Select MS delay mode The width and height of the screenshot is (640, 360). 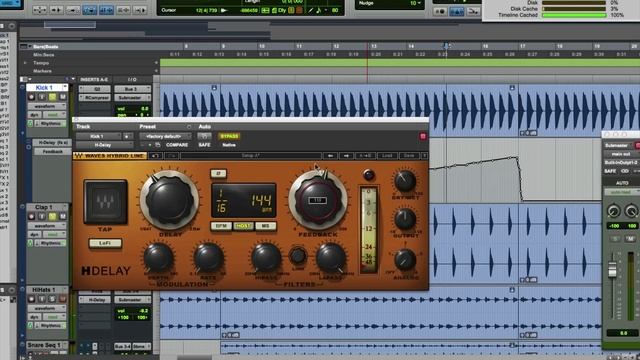coord(265,226)
